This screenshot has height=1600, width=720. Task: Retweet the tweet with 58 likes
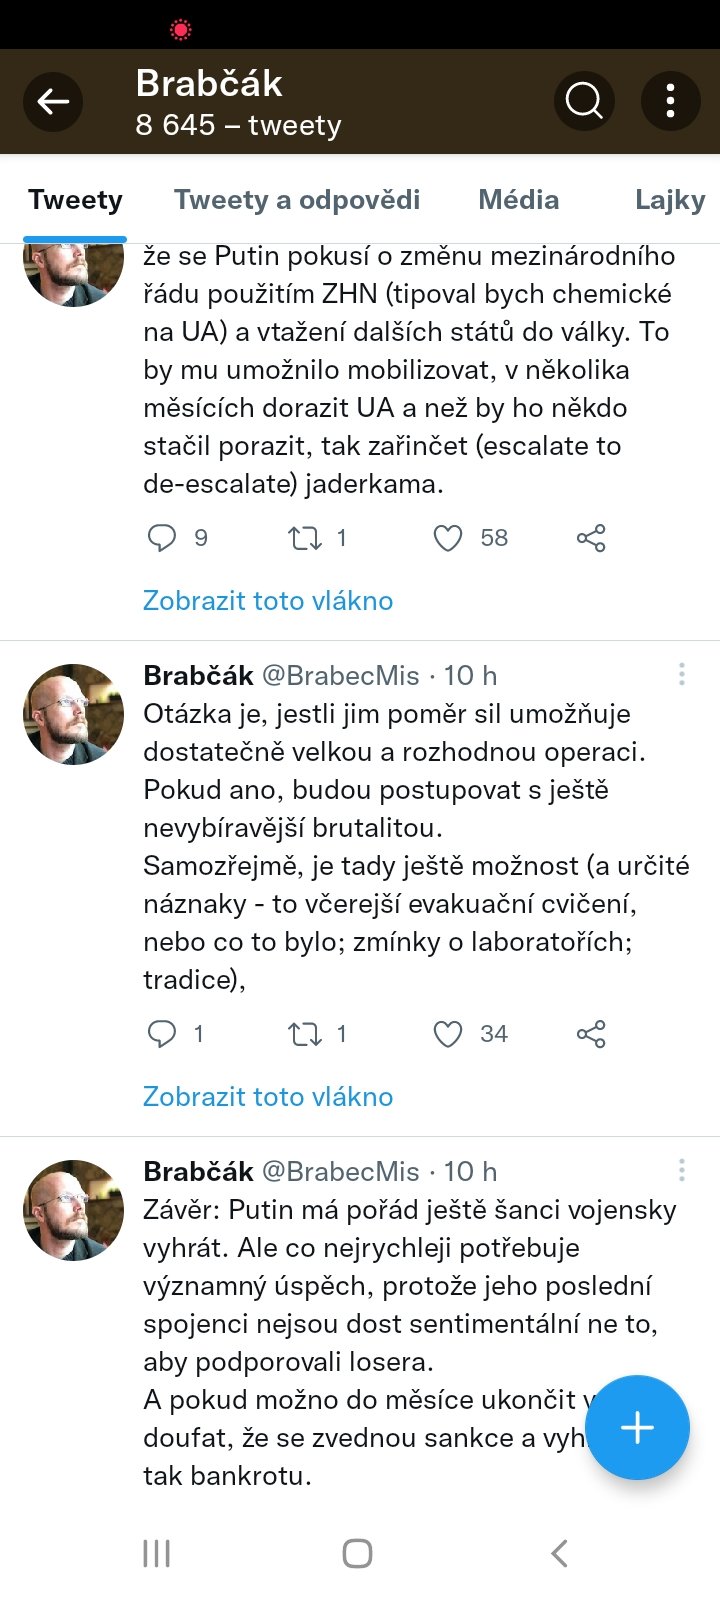tap(305, 538)
